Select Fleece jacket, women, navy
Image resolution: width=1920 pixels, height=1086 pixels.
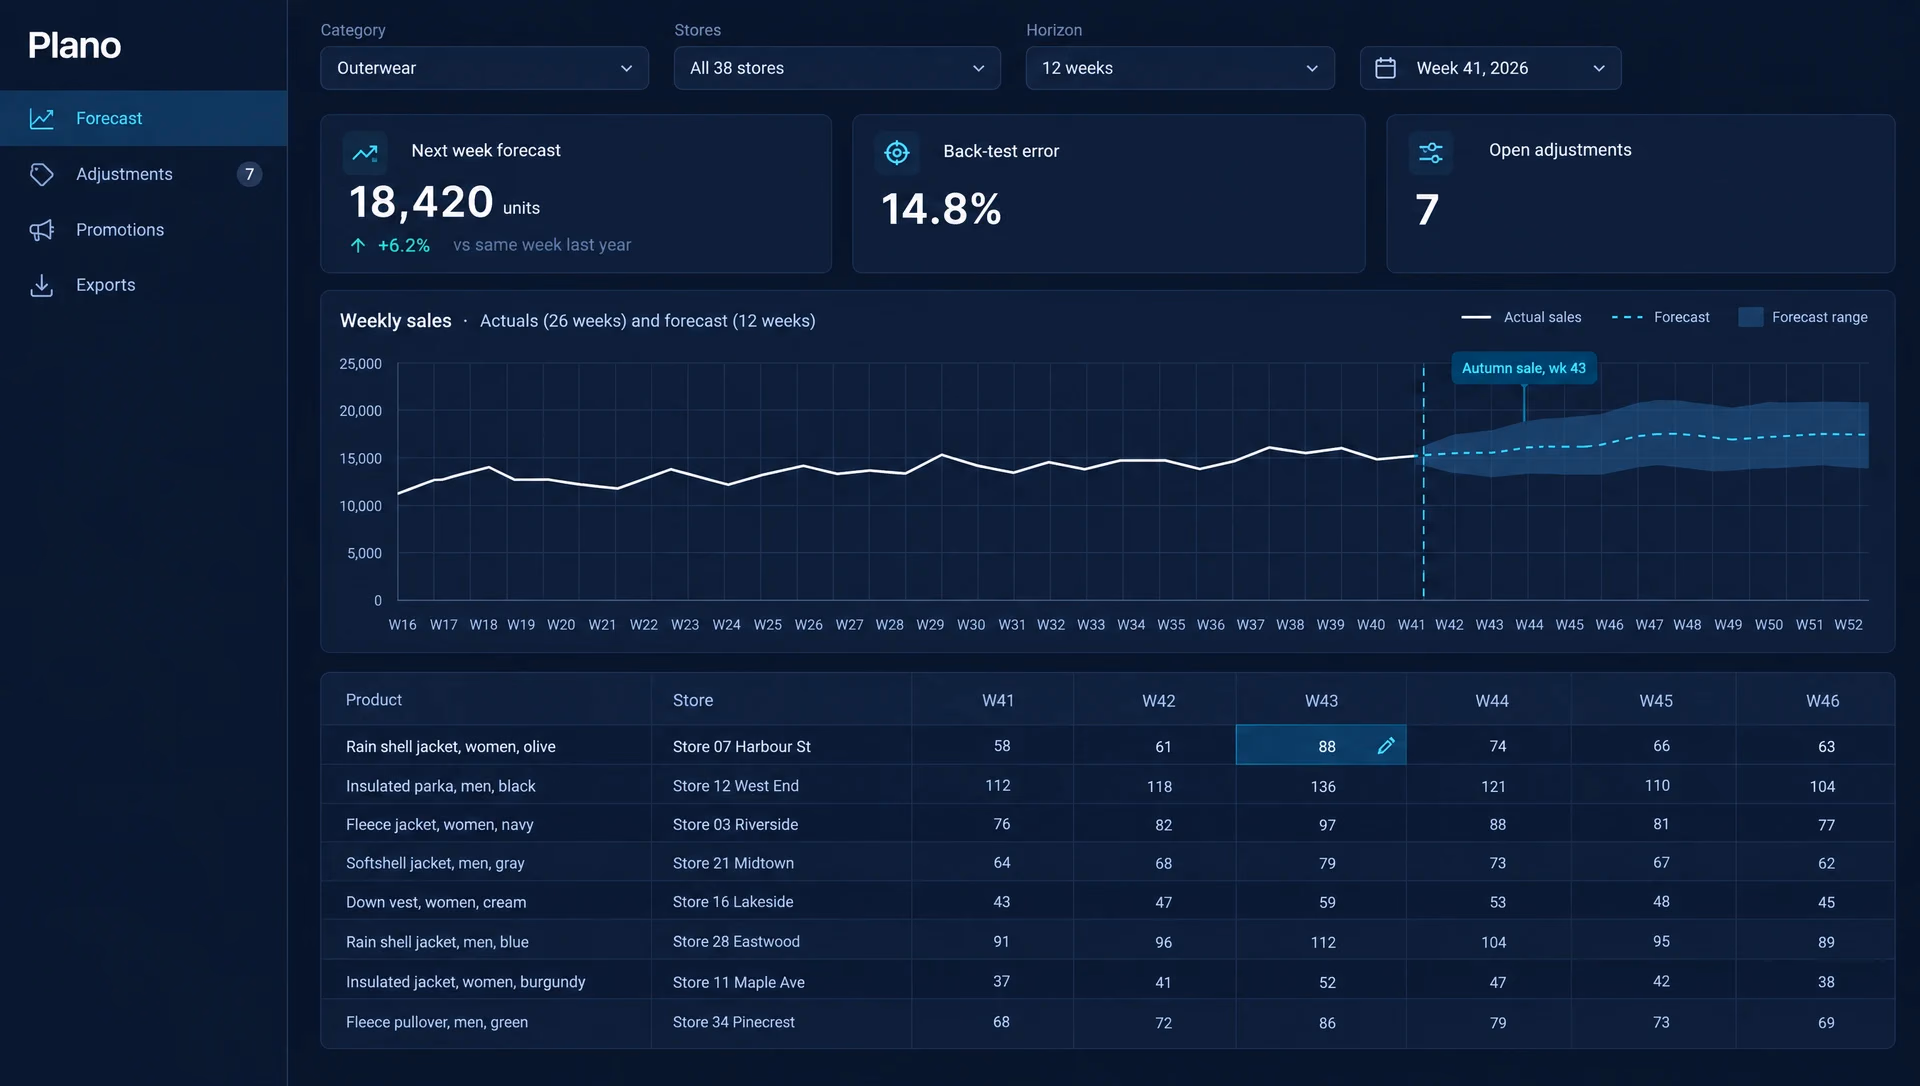tap(440, 825)
